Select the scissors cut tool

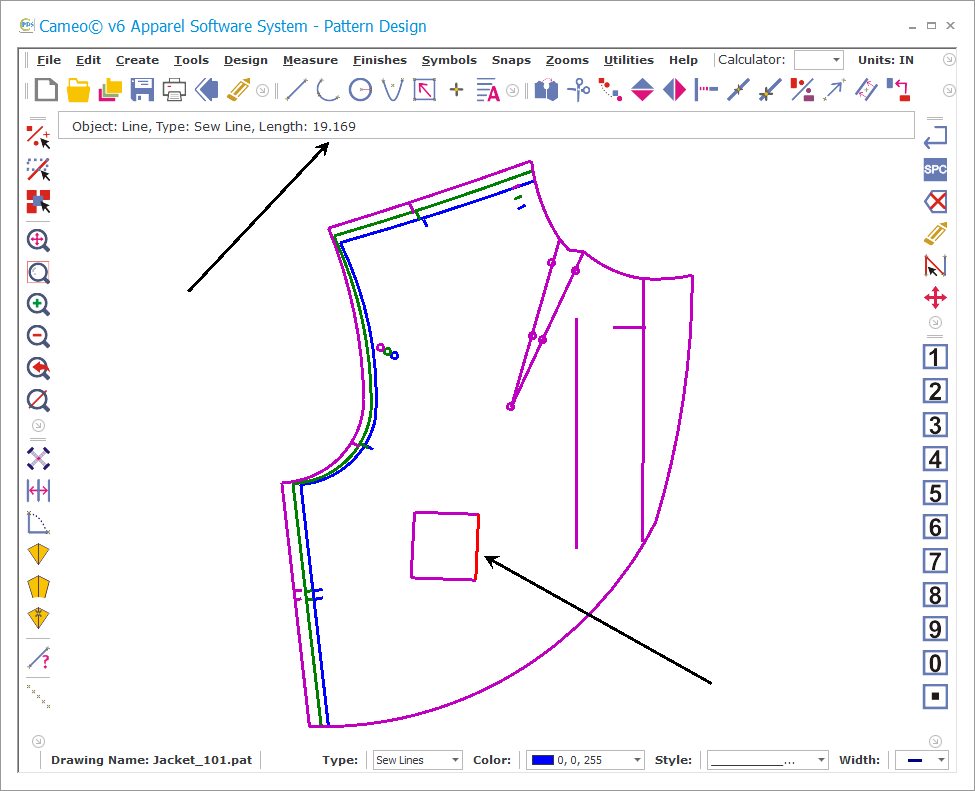click(x=579, y=90)
